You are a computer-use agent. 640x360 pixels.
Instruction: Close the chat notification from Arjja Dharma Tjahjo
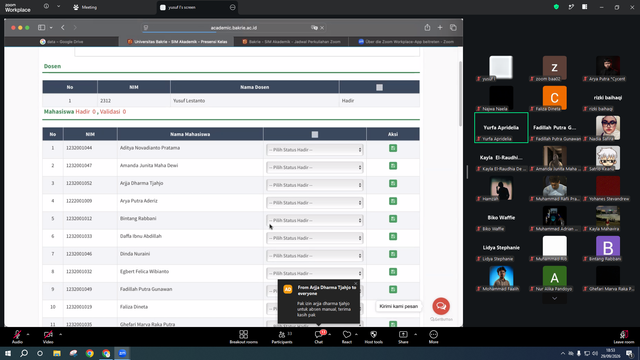tap(356, 283)
